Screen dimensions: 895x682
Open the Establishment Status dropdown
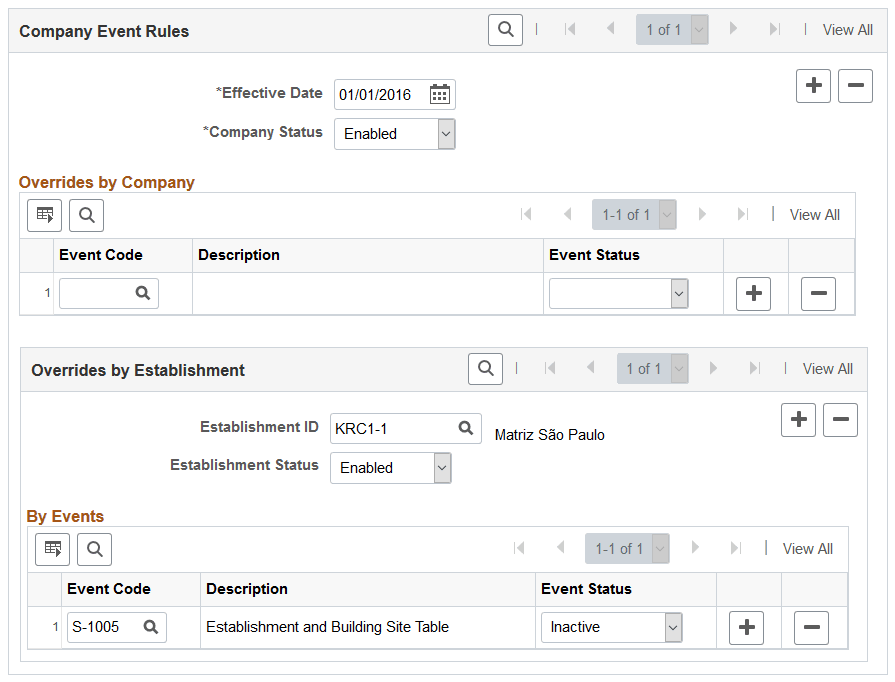(443, 468)
